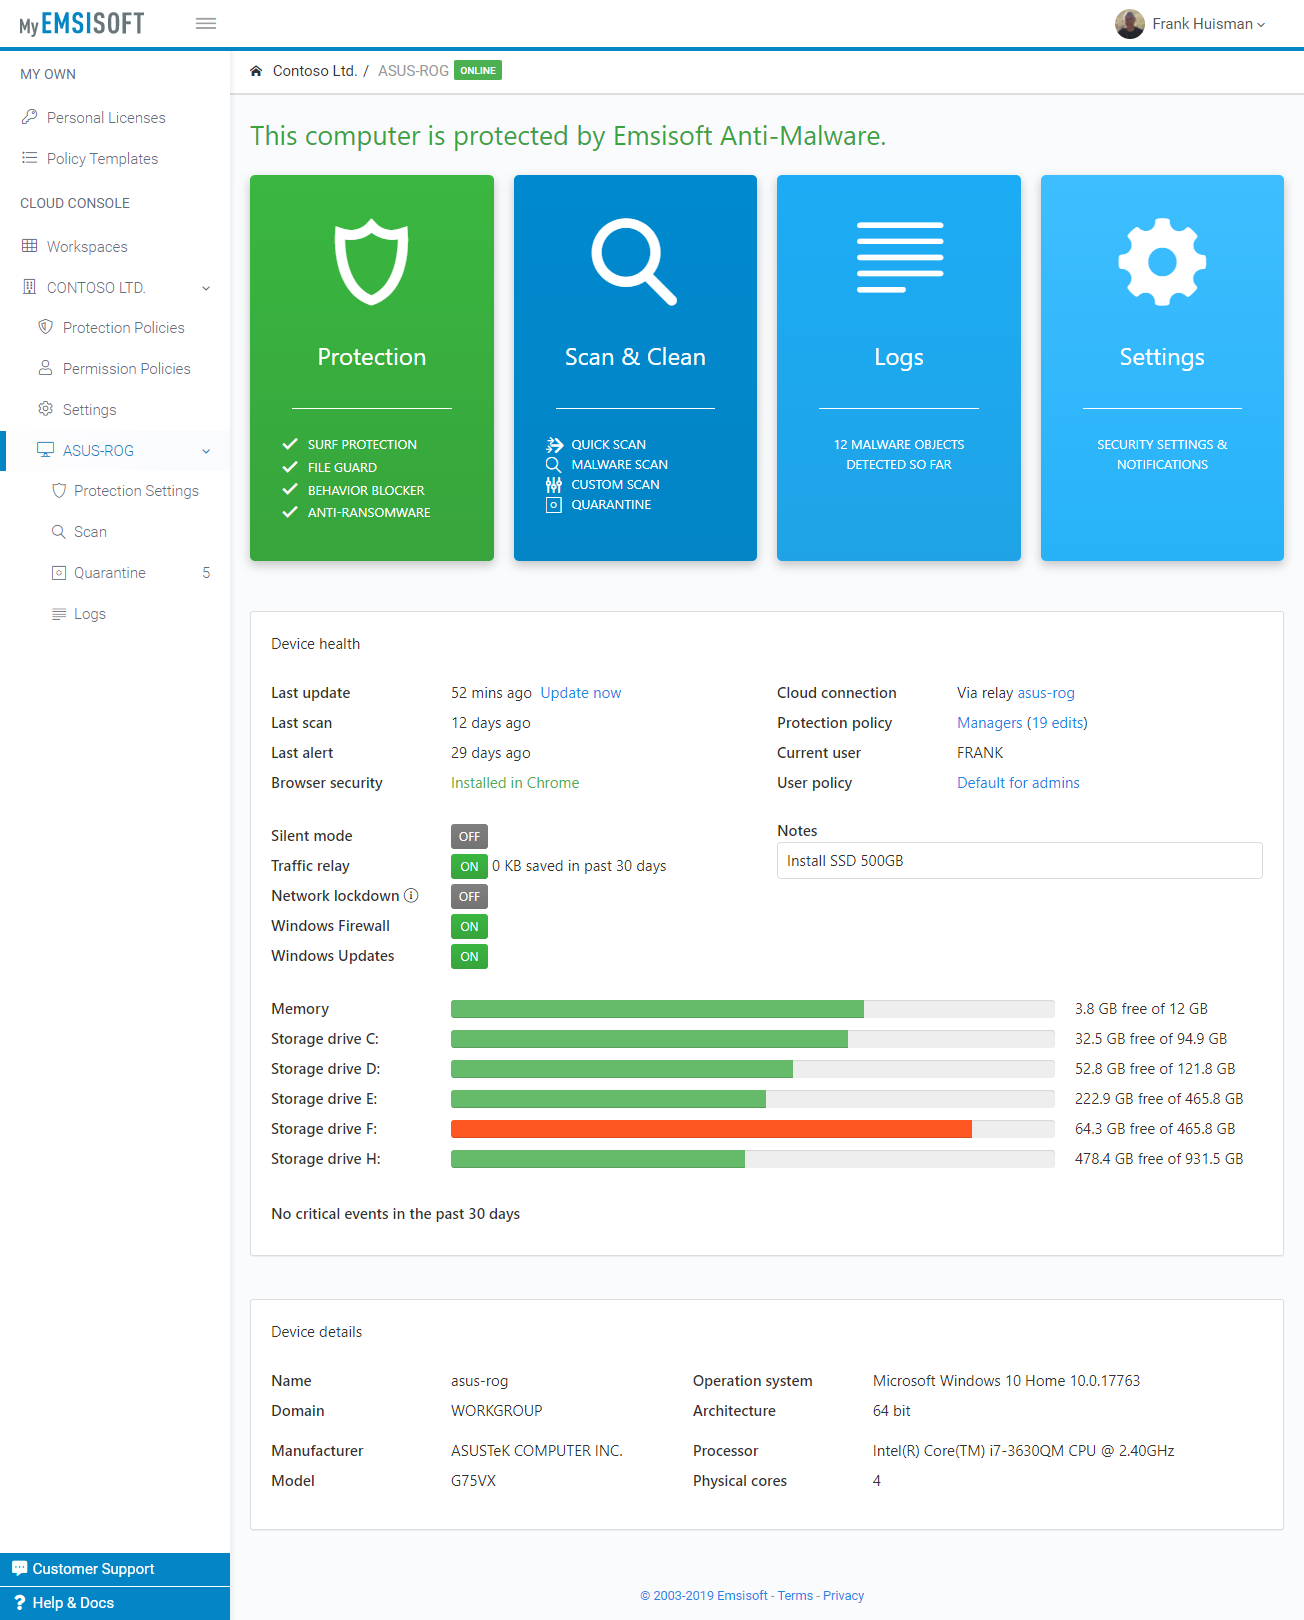Toggle Silent mode OFF switch
The width and height of the screenshot is (1304, 1620).
469,837
